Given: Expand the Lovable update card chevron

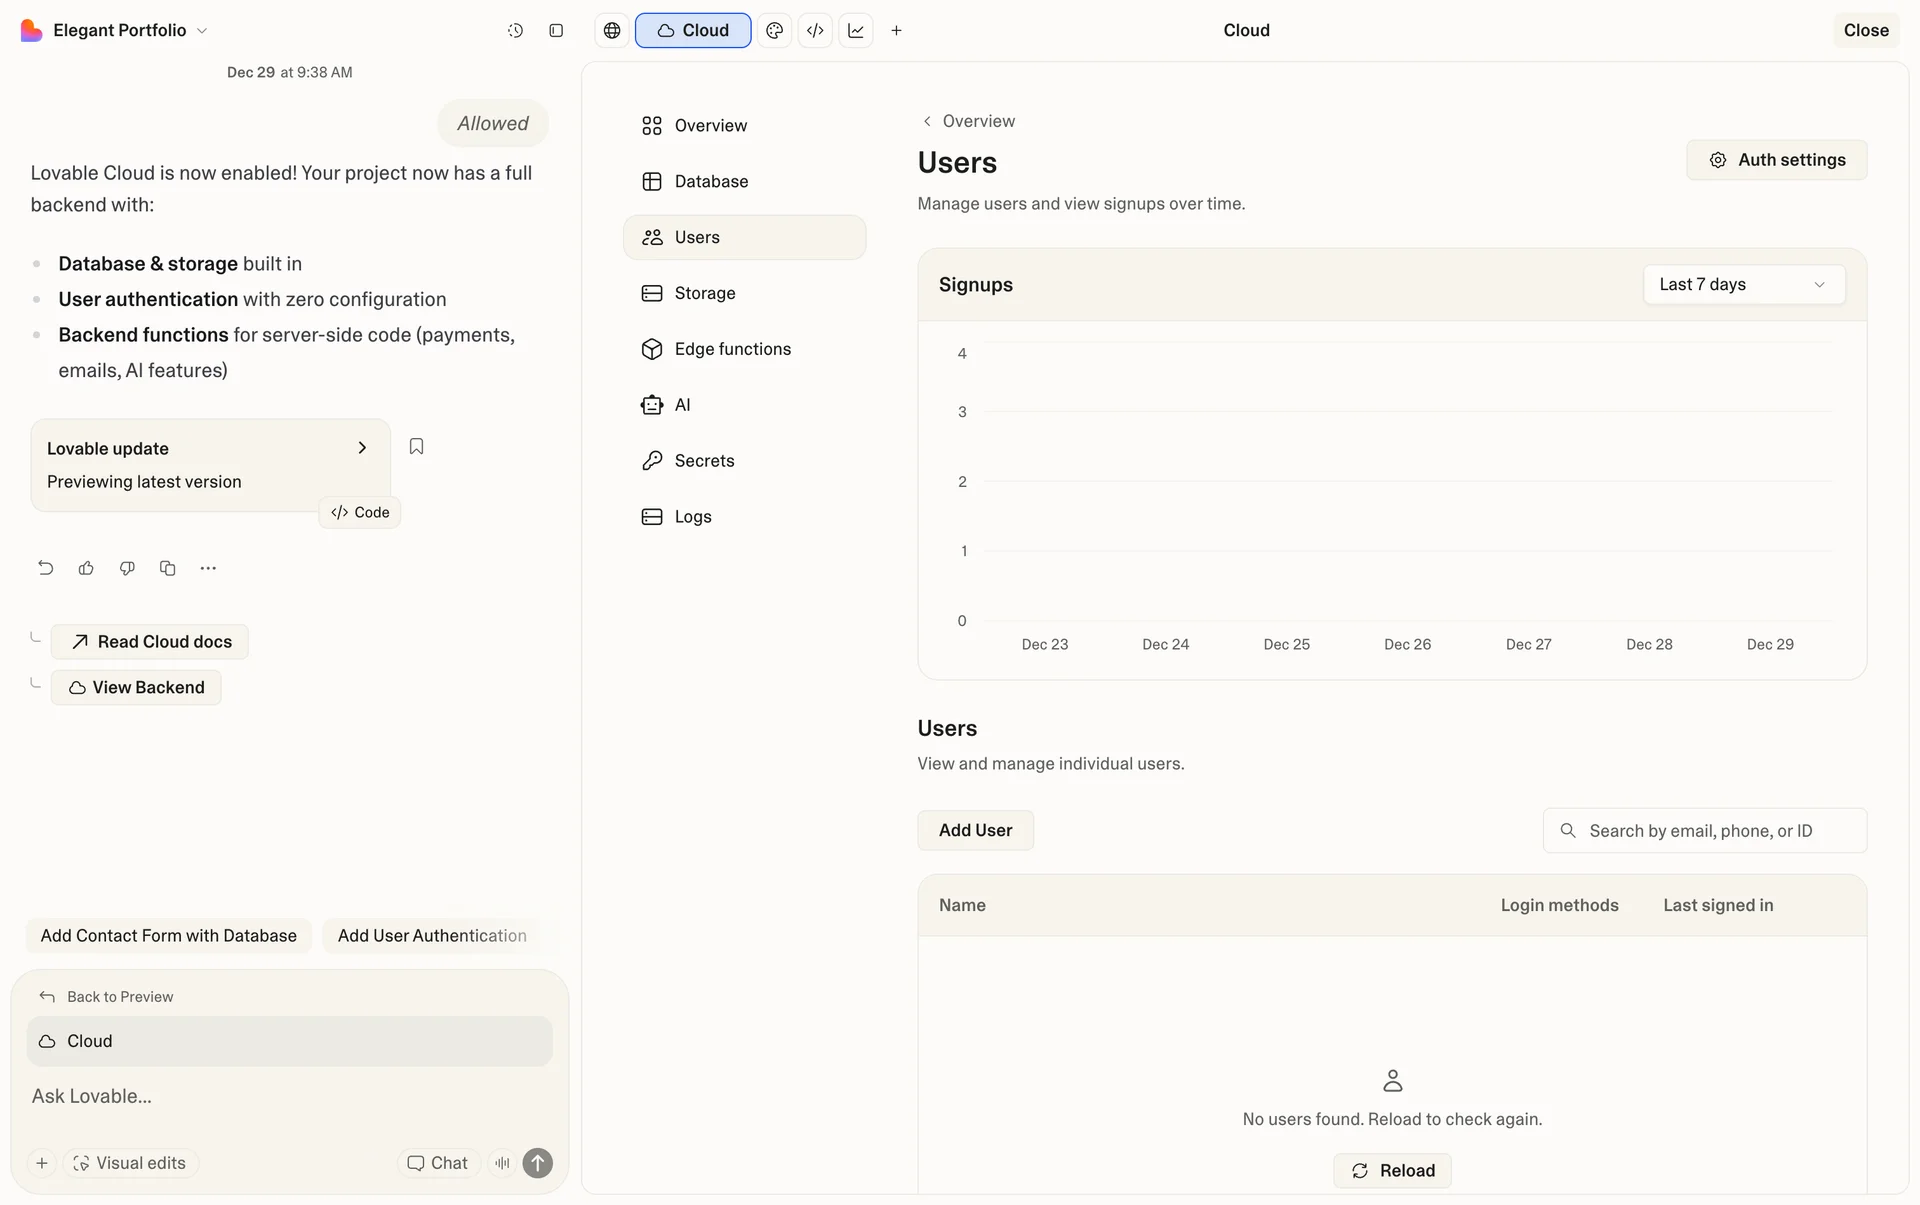Looking at the screenshot, I should (362, 448).
